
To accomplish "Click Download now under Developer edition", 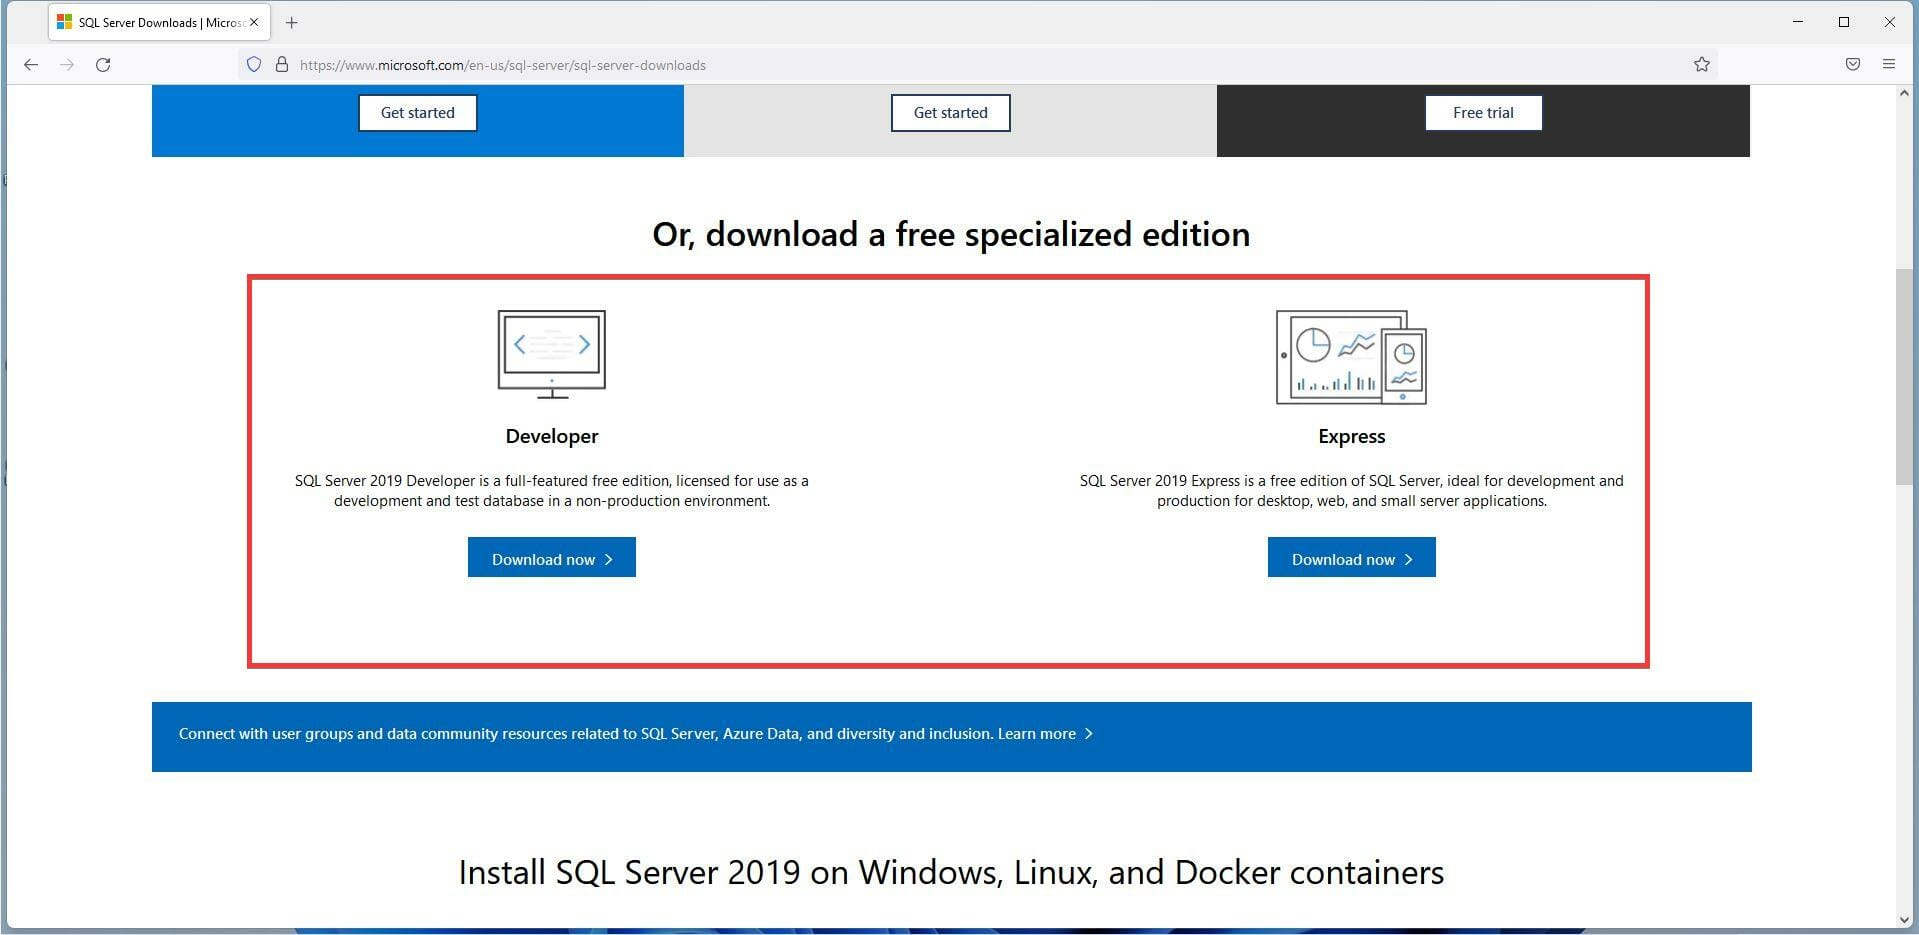I will [551, 558].
